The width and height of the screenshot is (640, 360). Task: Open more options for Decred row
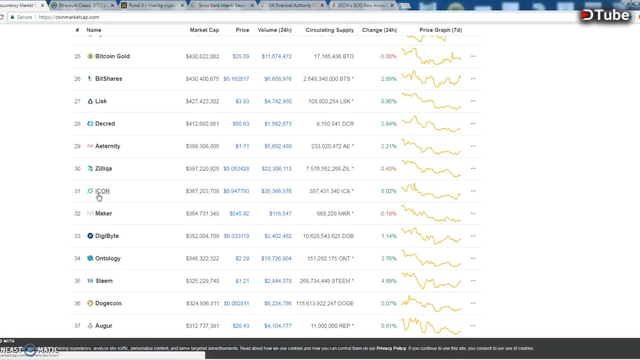click(x=473, y=124)
